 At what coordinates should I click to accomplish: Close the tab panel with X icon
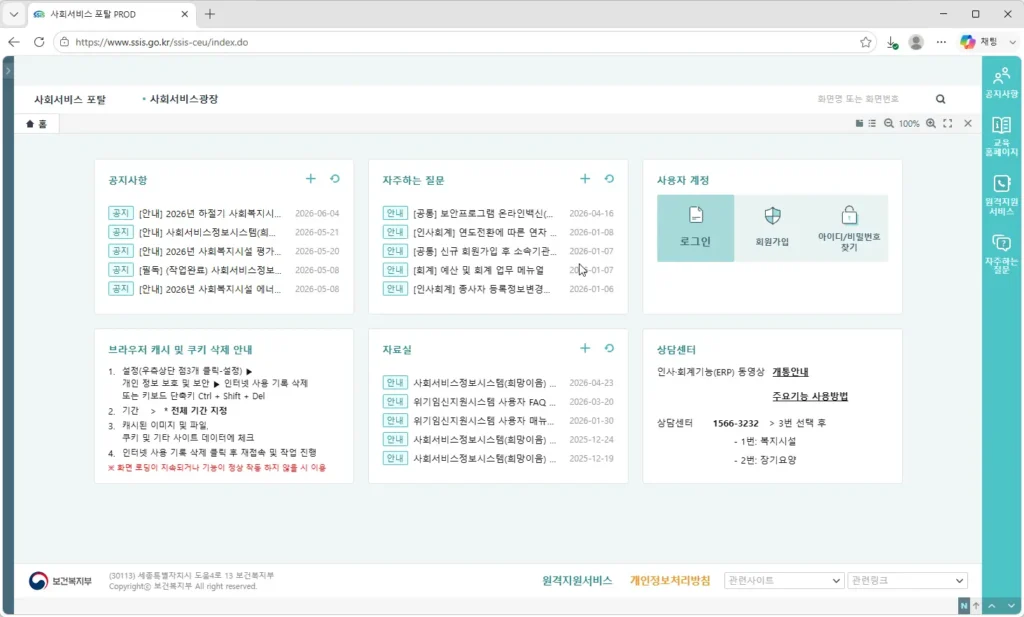(x=968, y=123)
